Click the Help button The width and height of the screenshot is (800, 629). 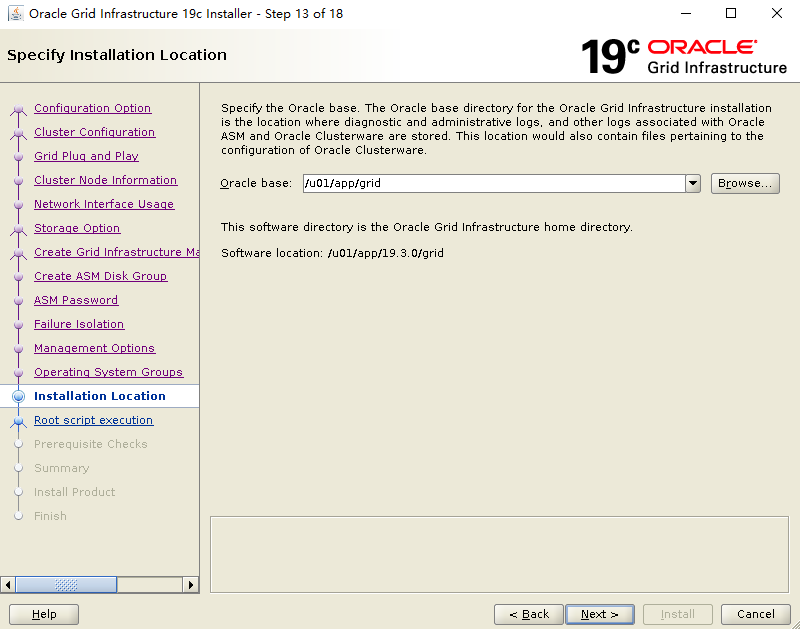pyautogui.click(x=43, y=614)
